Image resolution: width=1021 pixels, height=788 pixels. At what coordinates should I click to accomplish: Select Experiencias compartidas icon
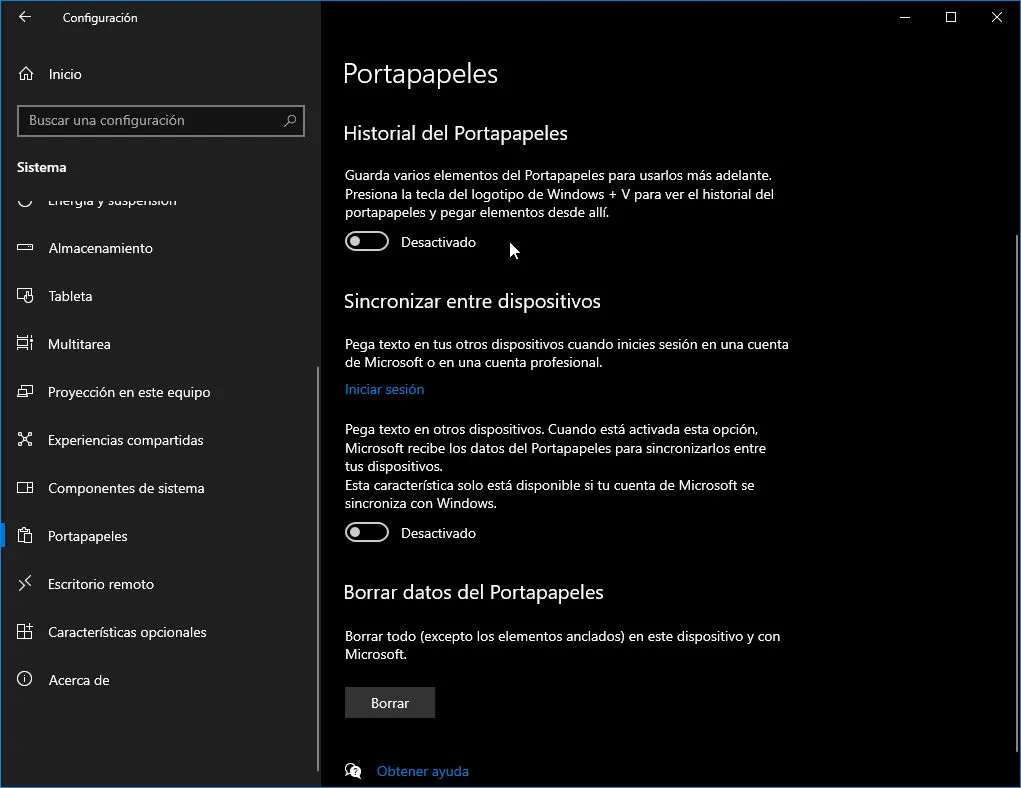tap(25, 440)
